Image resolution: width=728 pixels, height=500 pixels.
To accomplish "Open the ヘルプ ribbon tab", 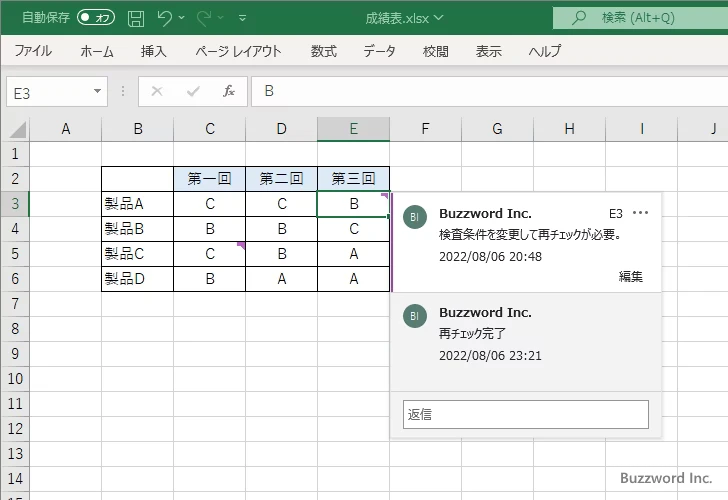I will (545, 51).
